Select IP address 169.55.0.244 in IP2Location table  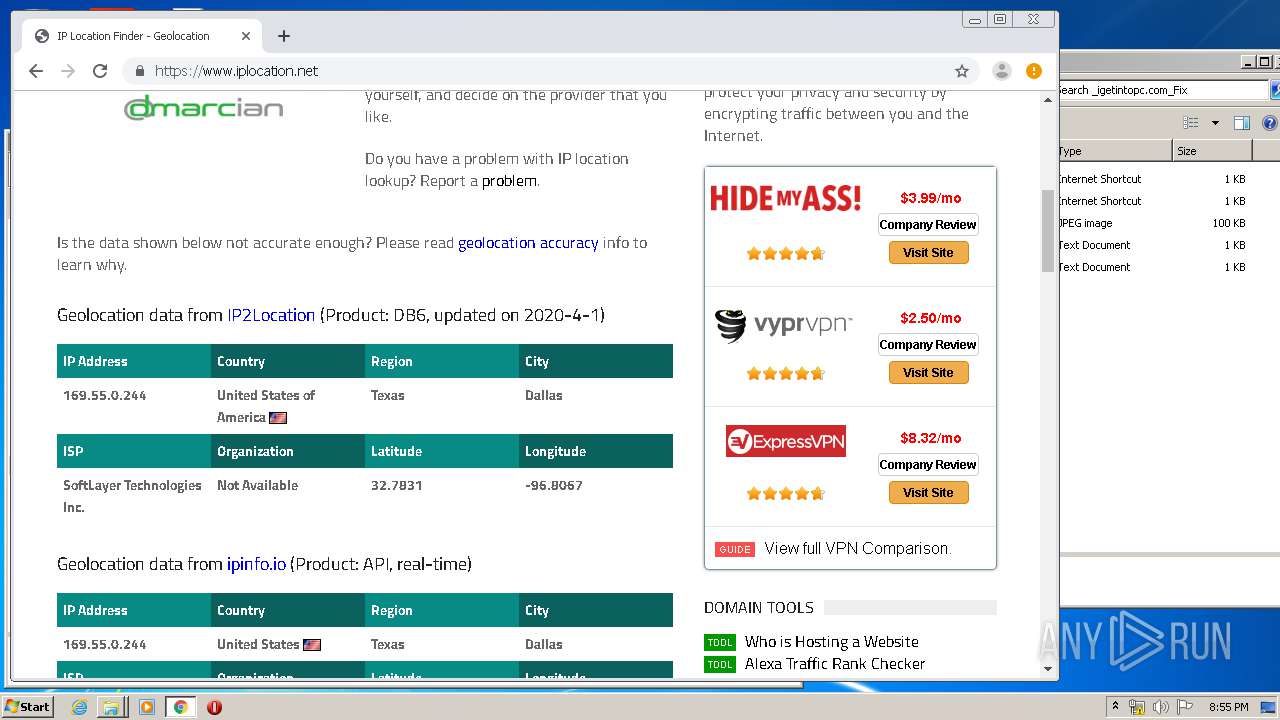coord(105,395)
